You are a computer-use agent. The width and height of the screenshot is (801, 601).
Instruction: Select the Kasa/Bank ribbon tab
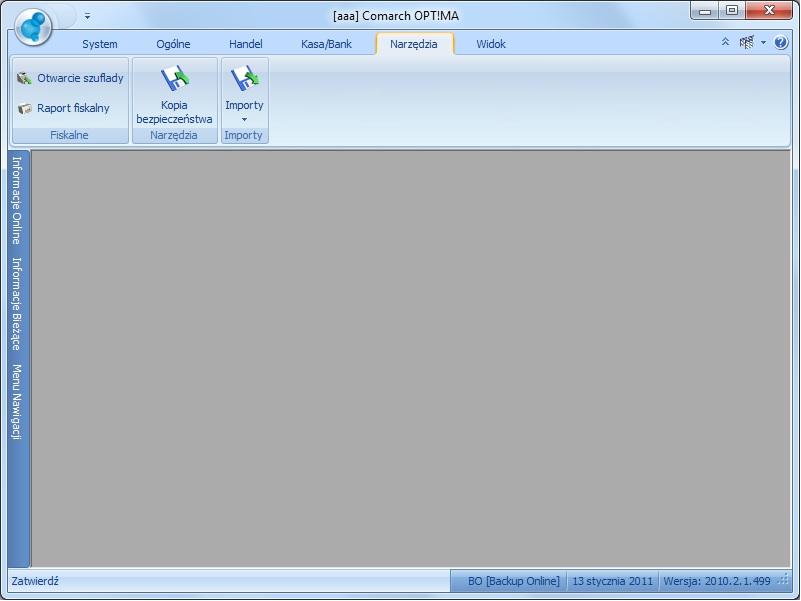[326, 44]
